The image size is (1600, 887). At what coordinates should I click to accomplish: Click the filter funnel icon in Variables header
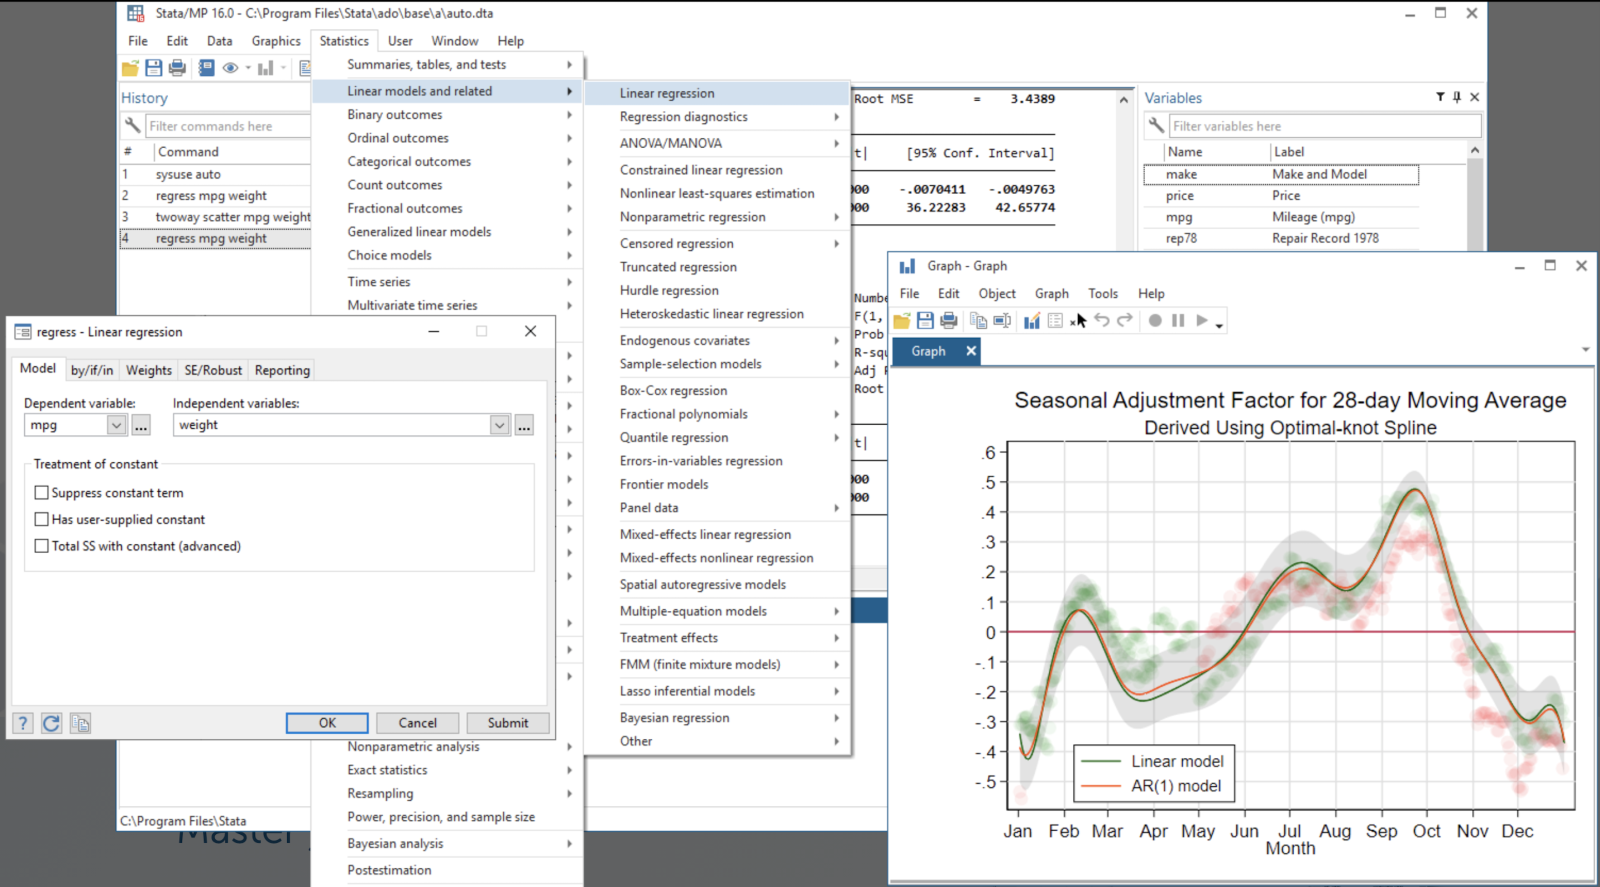1440,97
